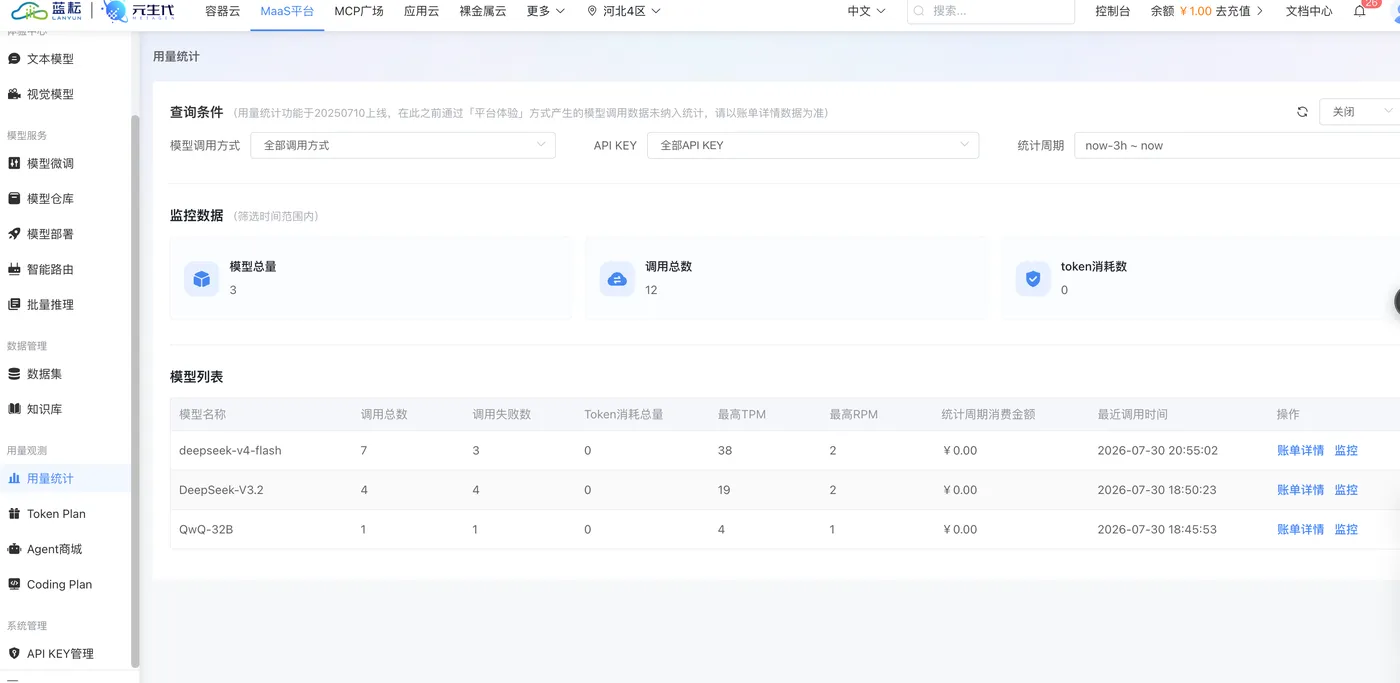This screenshot has height=683, width=1400.
Task: Open the 全部API KEY dropdown
Action: point(813,145)
